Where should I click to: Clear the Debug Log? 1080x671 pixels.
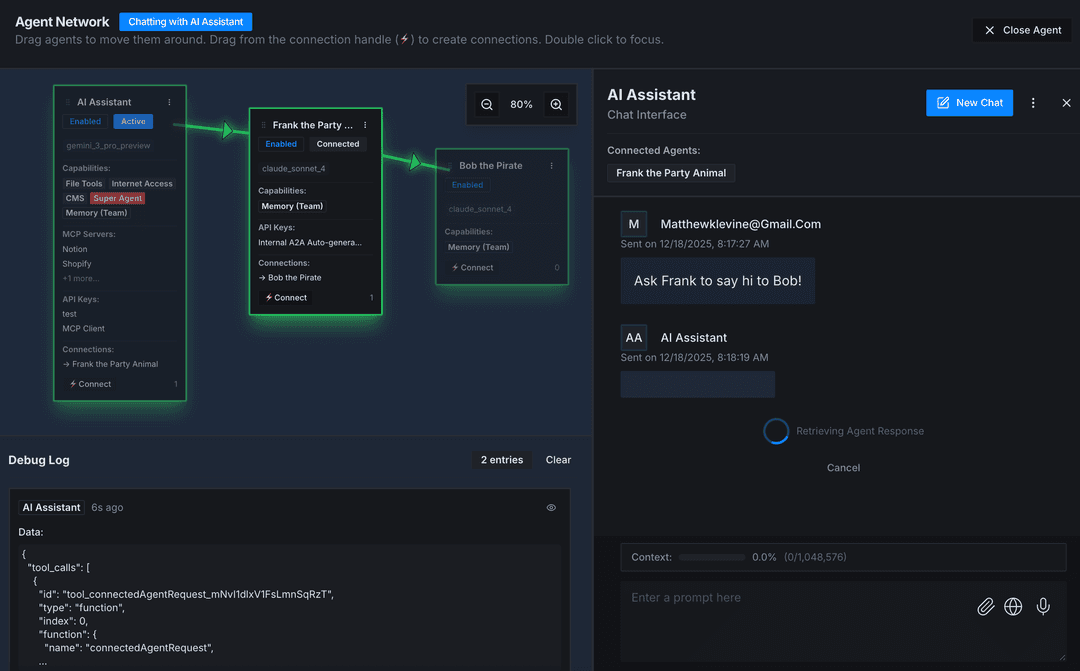pos(557,460)
